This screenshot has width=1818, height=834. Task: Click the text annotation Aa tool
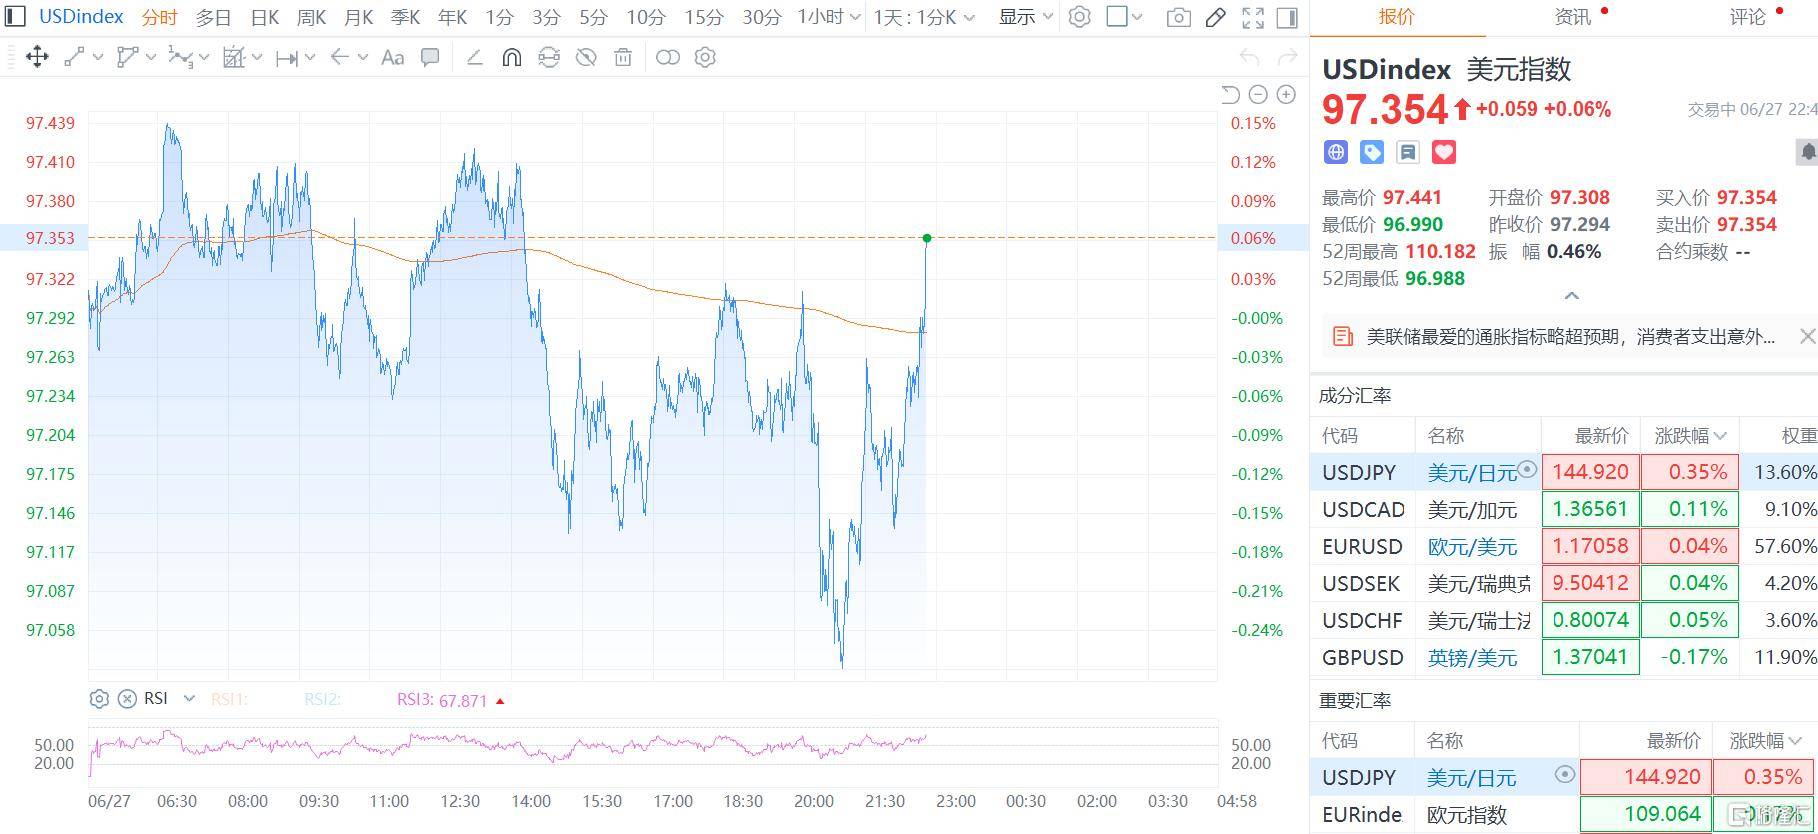(393, 57)
